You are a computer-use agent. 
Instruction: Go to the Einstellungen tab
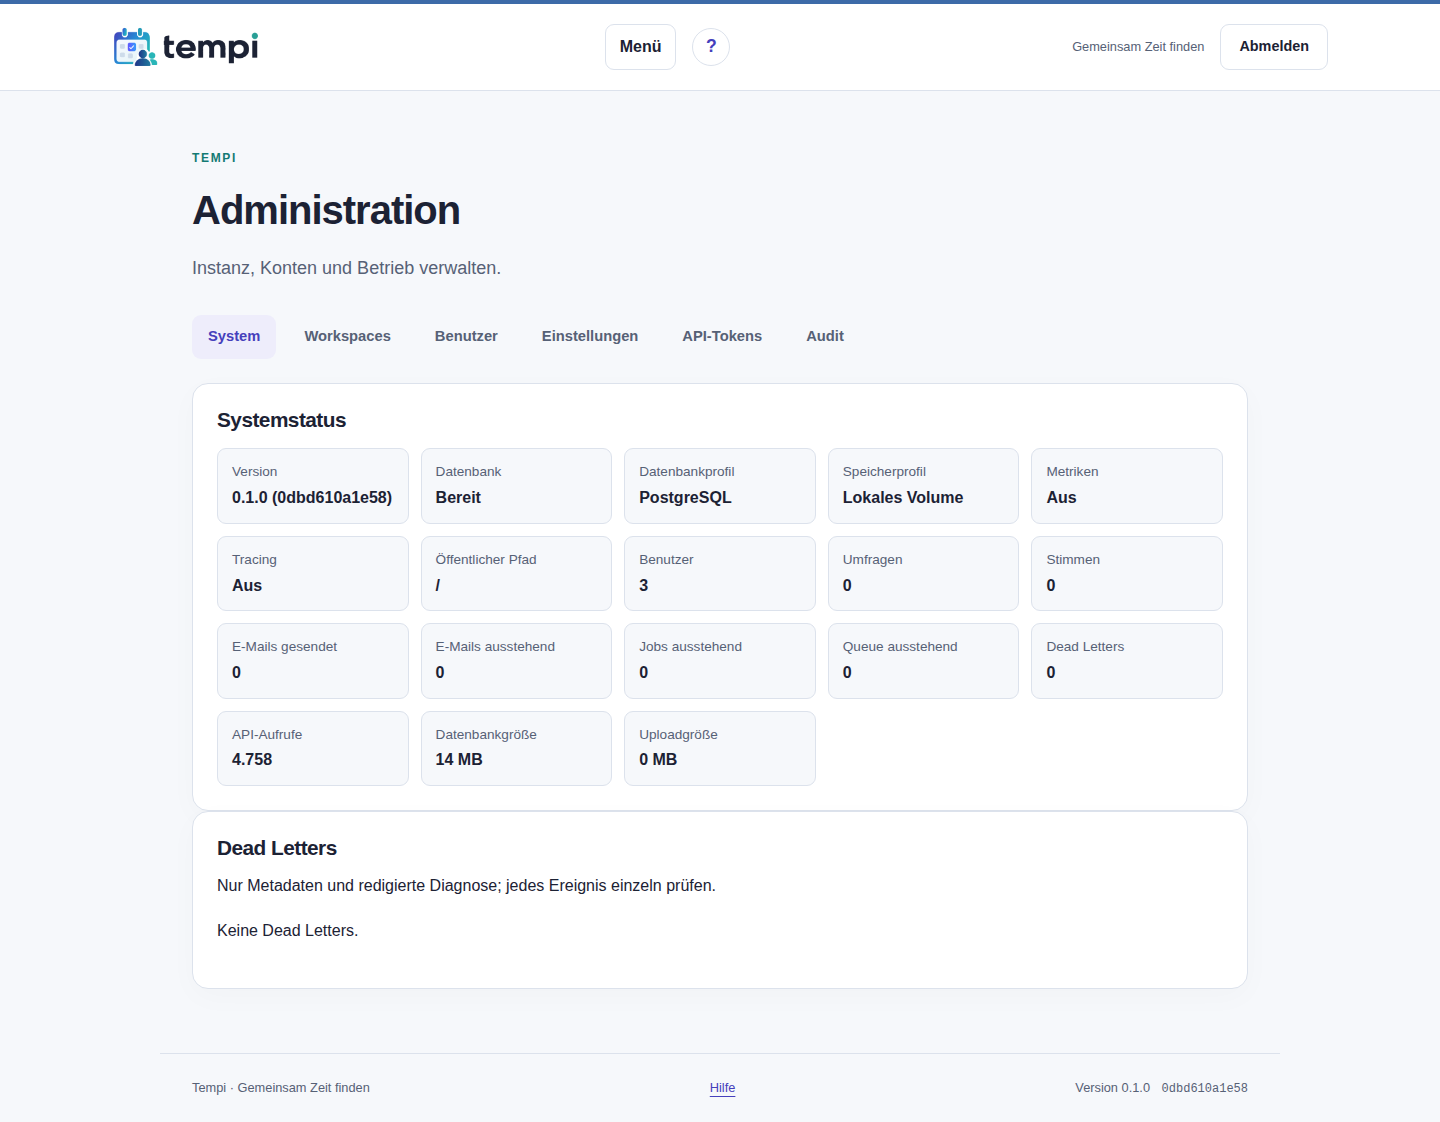[x=590, y=337]
